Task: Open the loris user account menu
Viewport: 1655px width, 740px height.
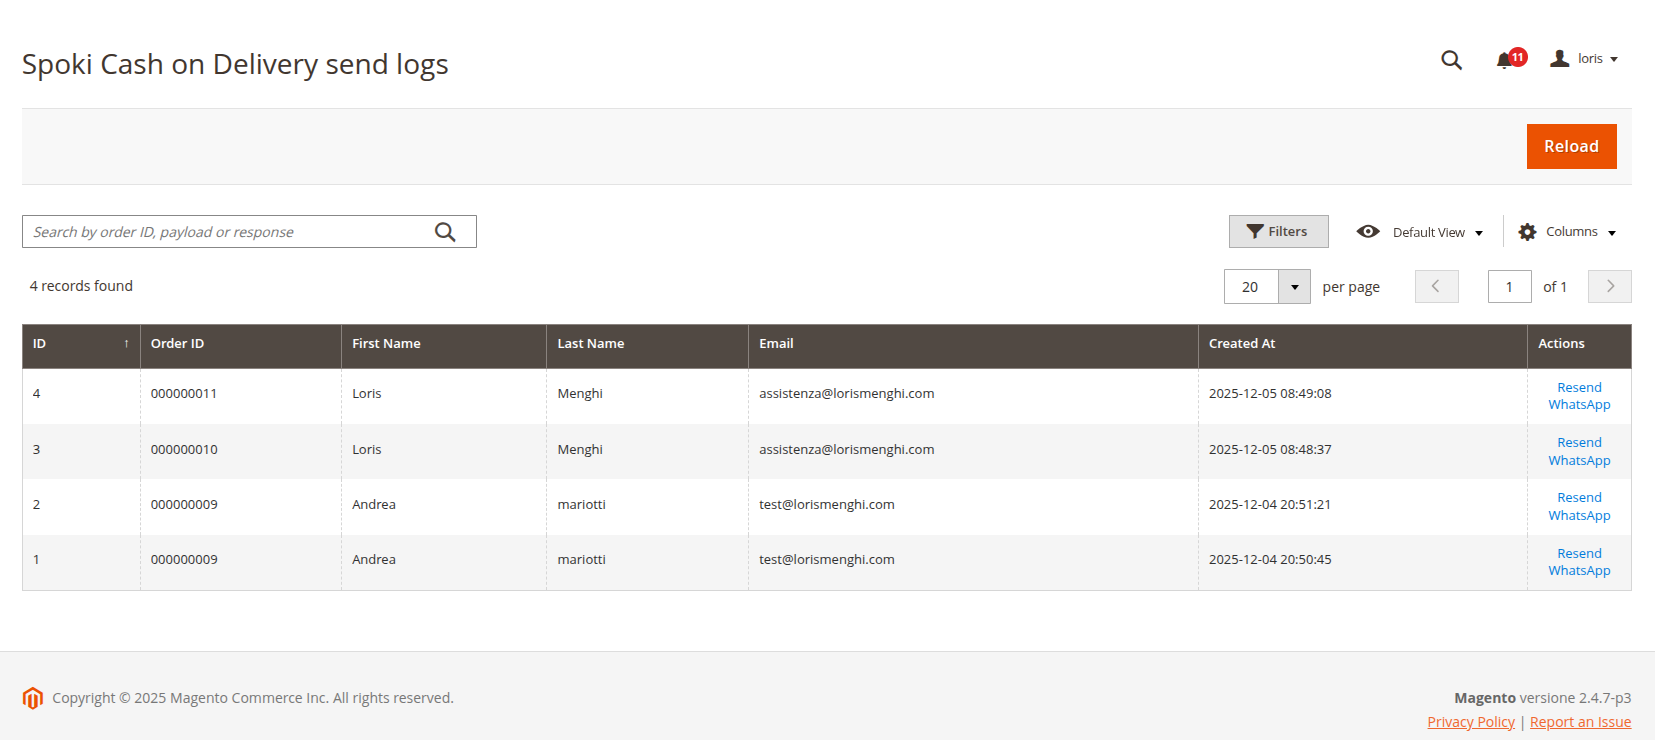Action: (x=1585, y=59)
